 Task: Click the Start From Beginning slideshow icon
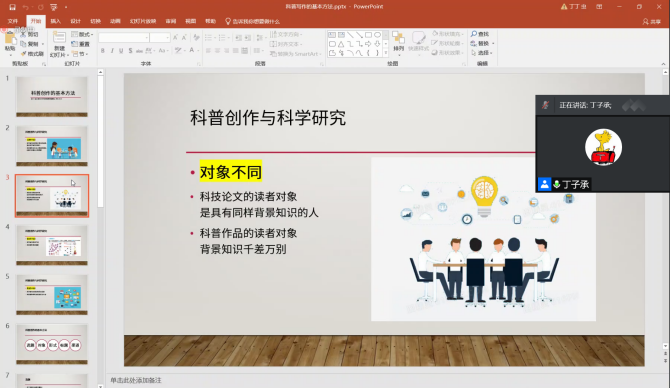53,7
